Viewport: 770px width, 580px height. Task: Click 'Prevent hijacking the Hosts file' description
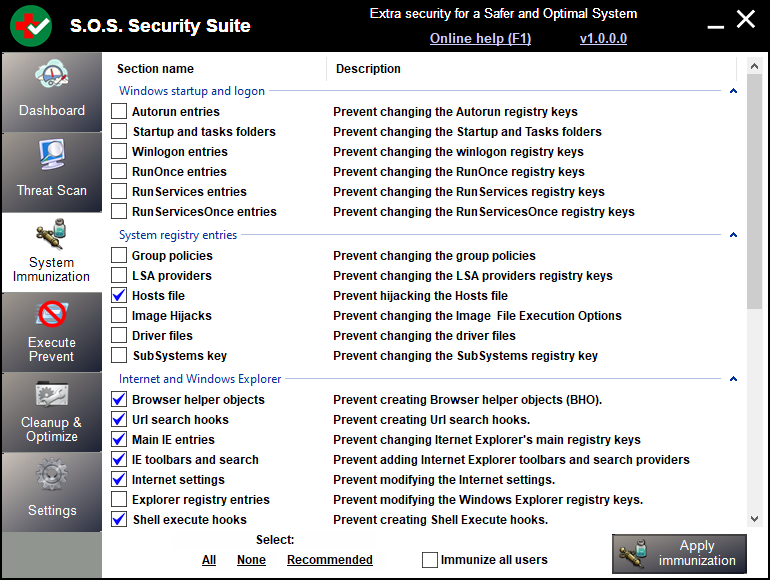pos(420,296)
